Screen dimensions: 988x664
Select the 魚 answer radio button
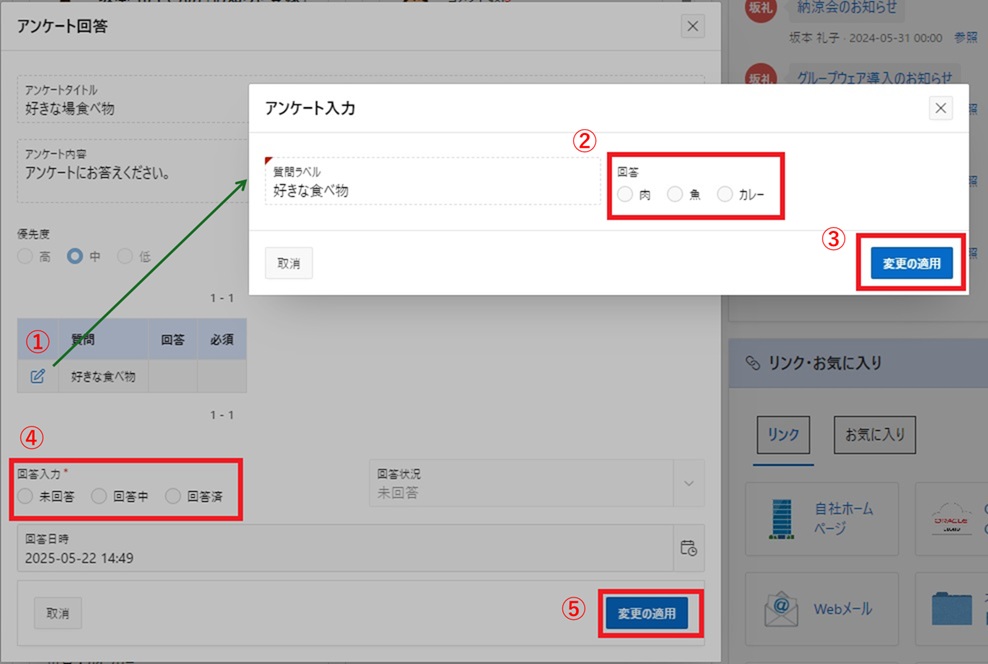pos(675,194)
